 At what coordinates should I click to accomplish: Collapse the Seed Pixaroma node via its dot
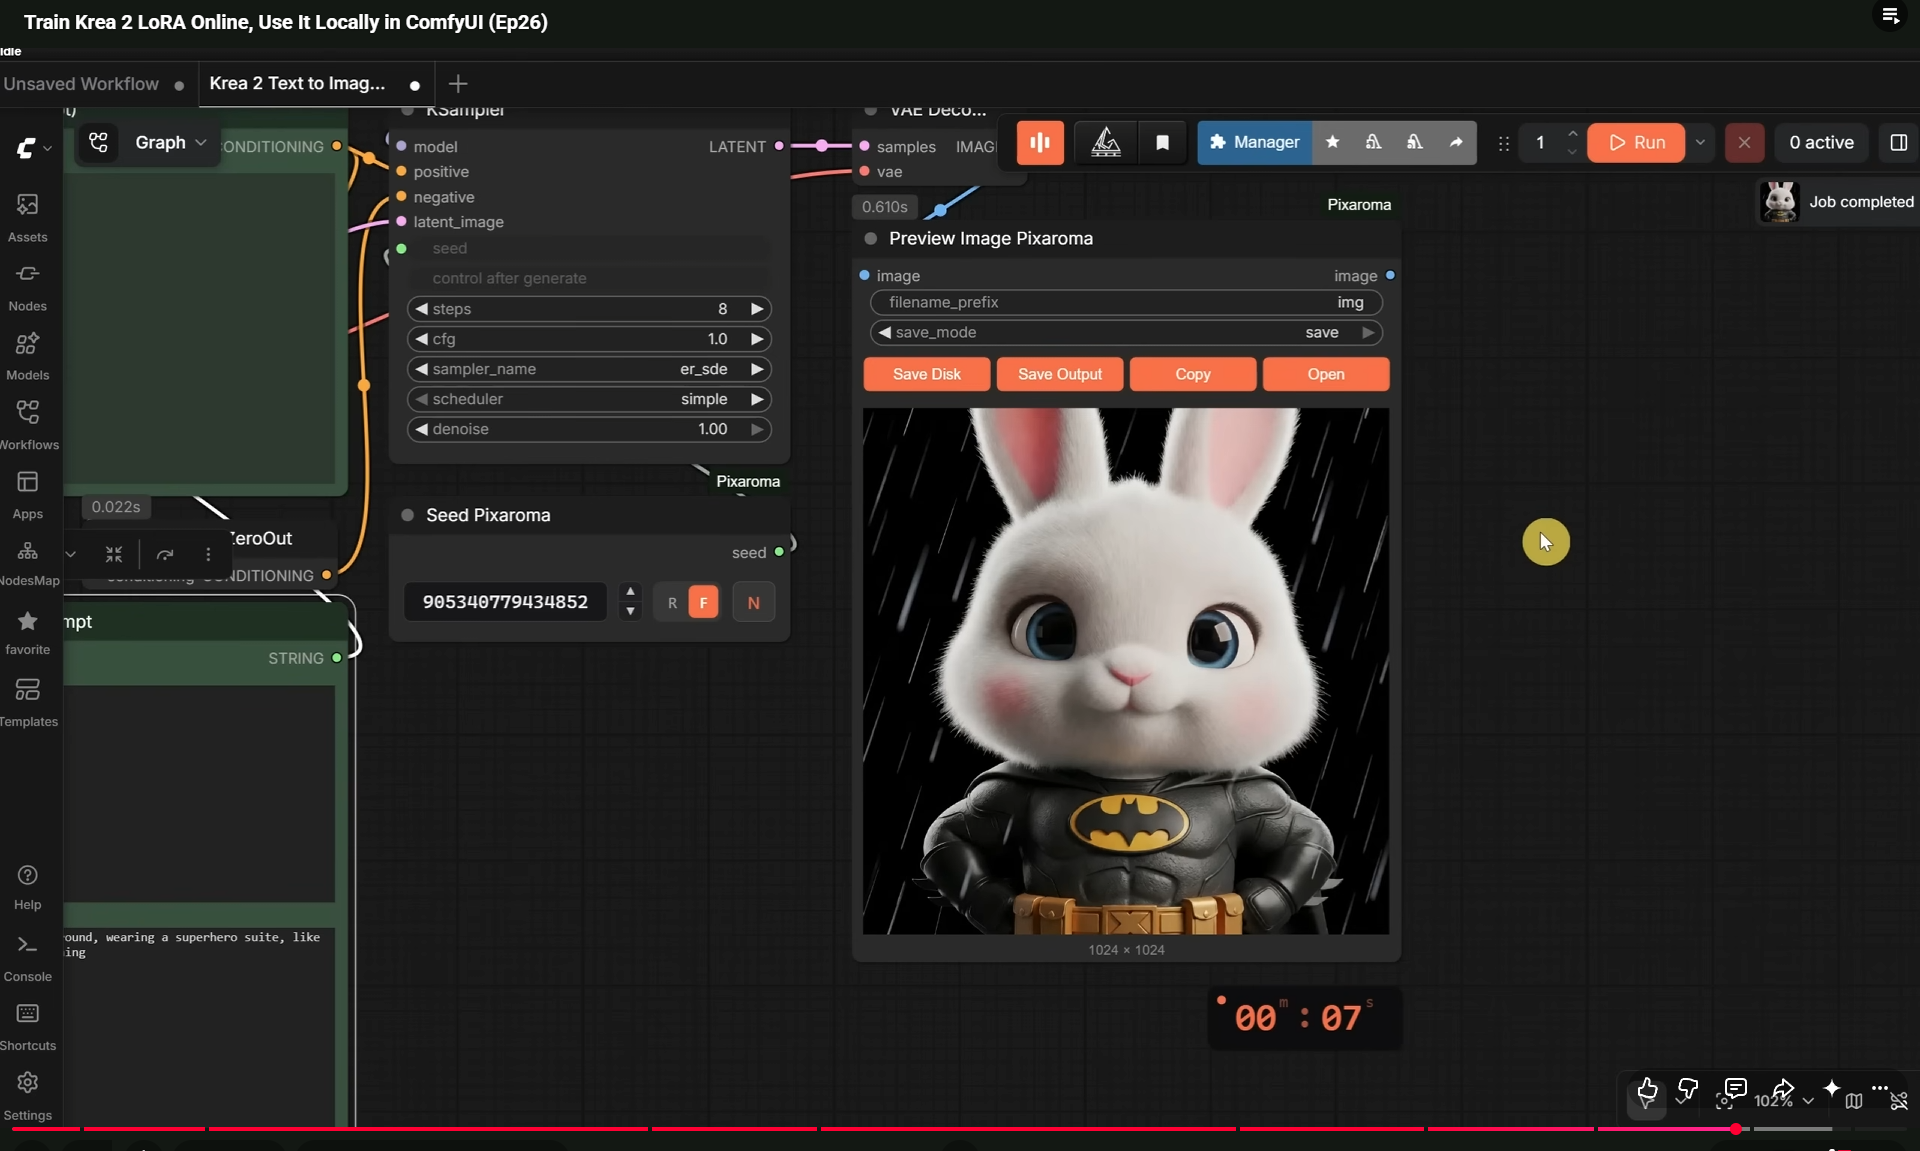pyautogui.click(x=407, y=515)
